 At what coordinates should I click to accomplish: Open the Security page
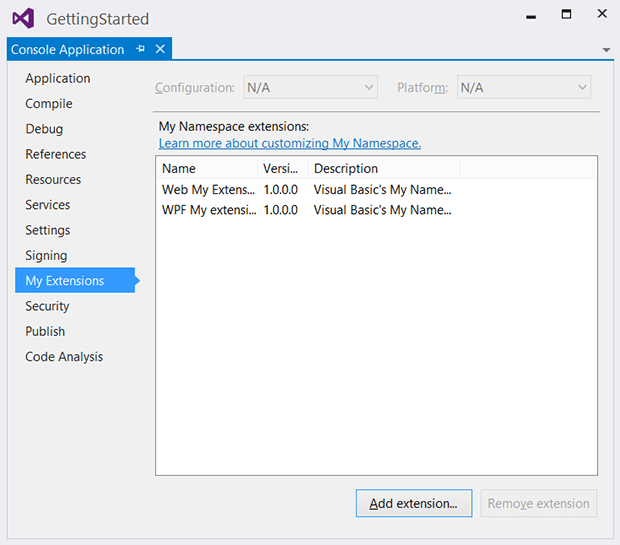[x=47, y=306]
